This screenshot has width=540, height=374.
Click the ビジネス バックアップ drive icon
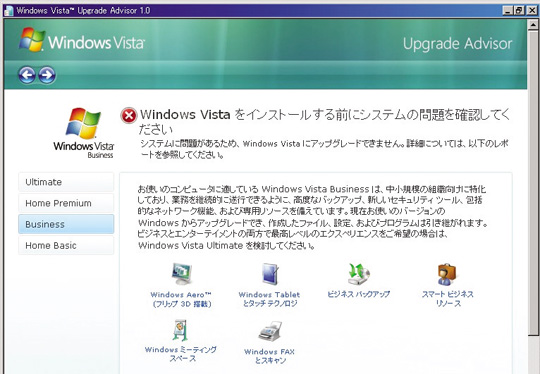coord(359,274)
